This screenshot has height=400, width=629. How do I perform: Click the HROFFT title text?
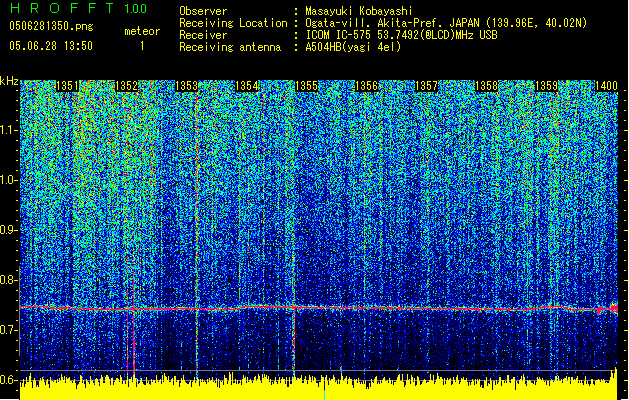[60, 9]
